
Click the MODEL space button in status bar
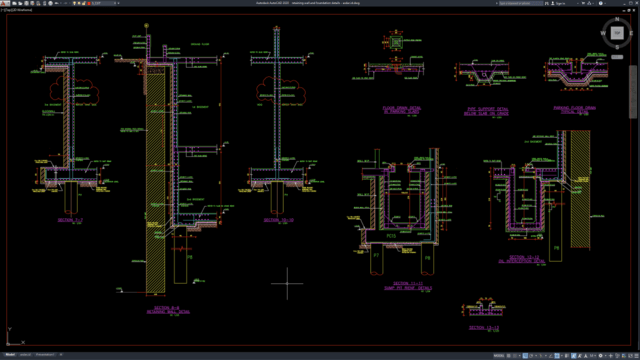[x=499, y=356]
